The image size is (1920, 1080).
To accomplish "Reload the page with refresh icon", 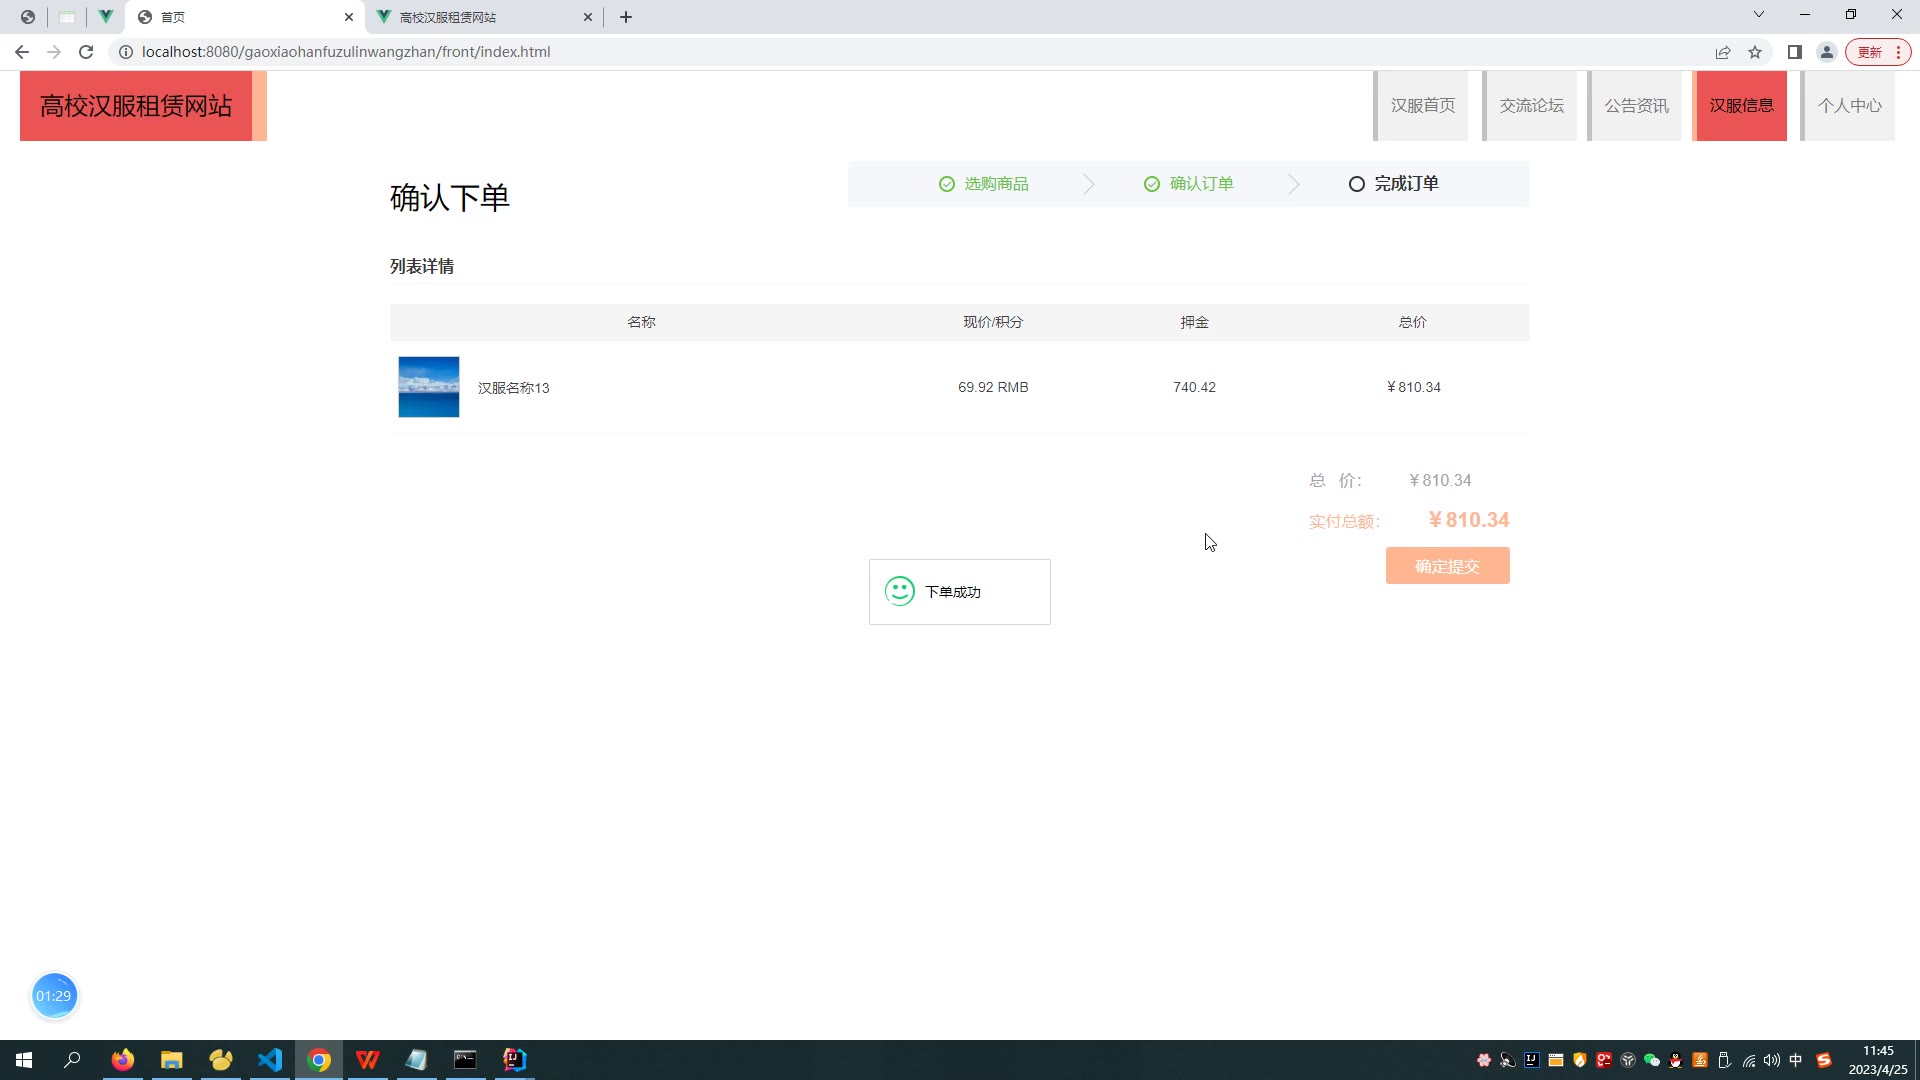I will (x=86, y=52).
